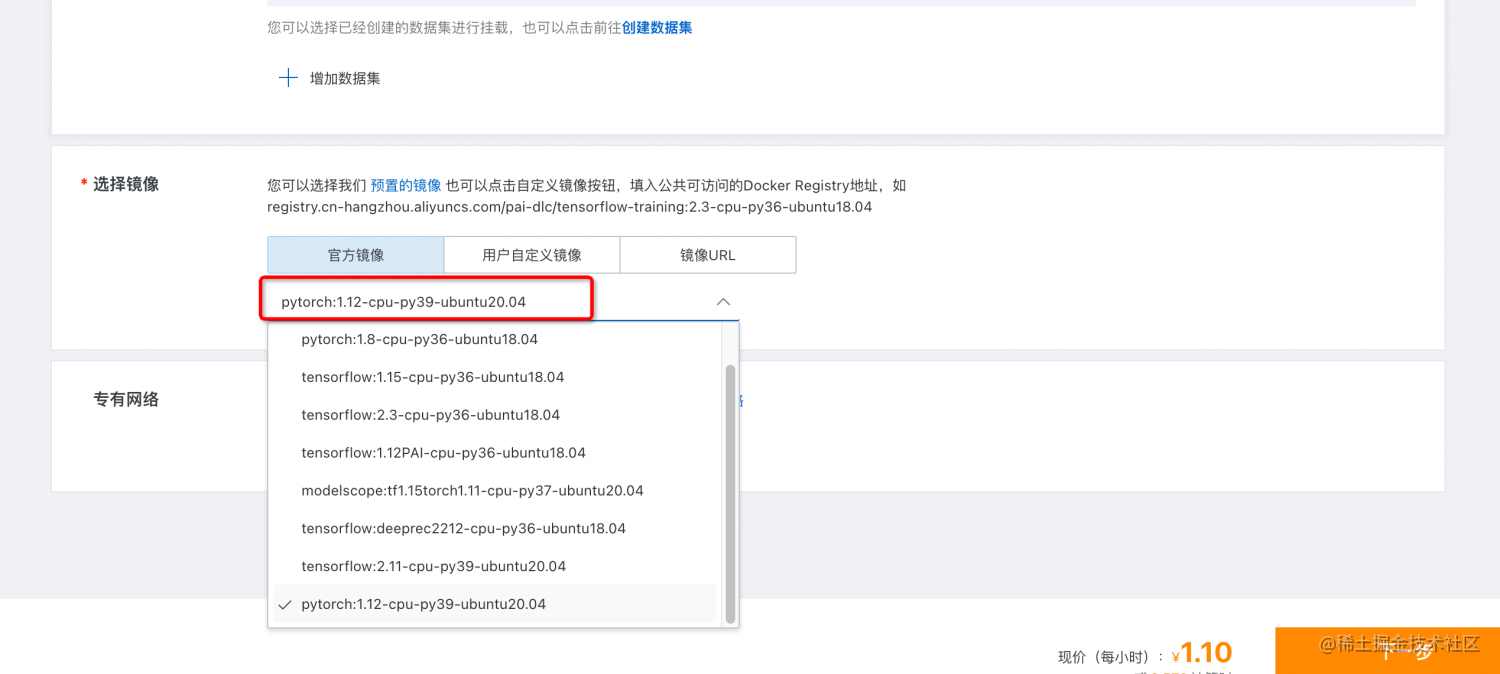Open the 创建数据集 link
This screenshot has width=1500, height=674.
coord(657,28)
